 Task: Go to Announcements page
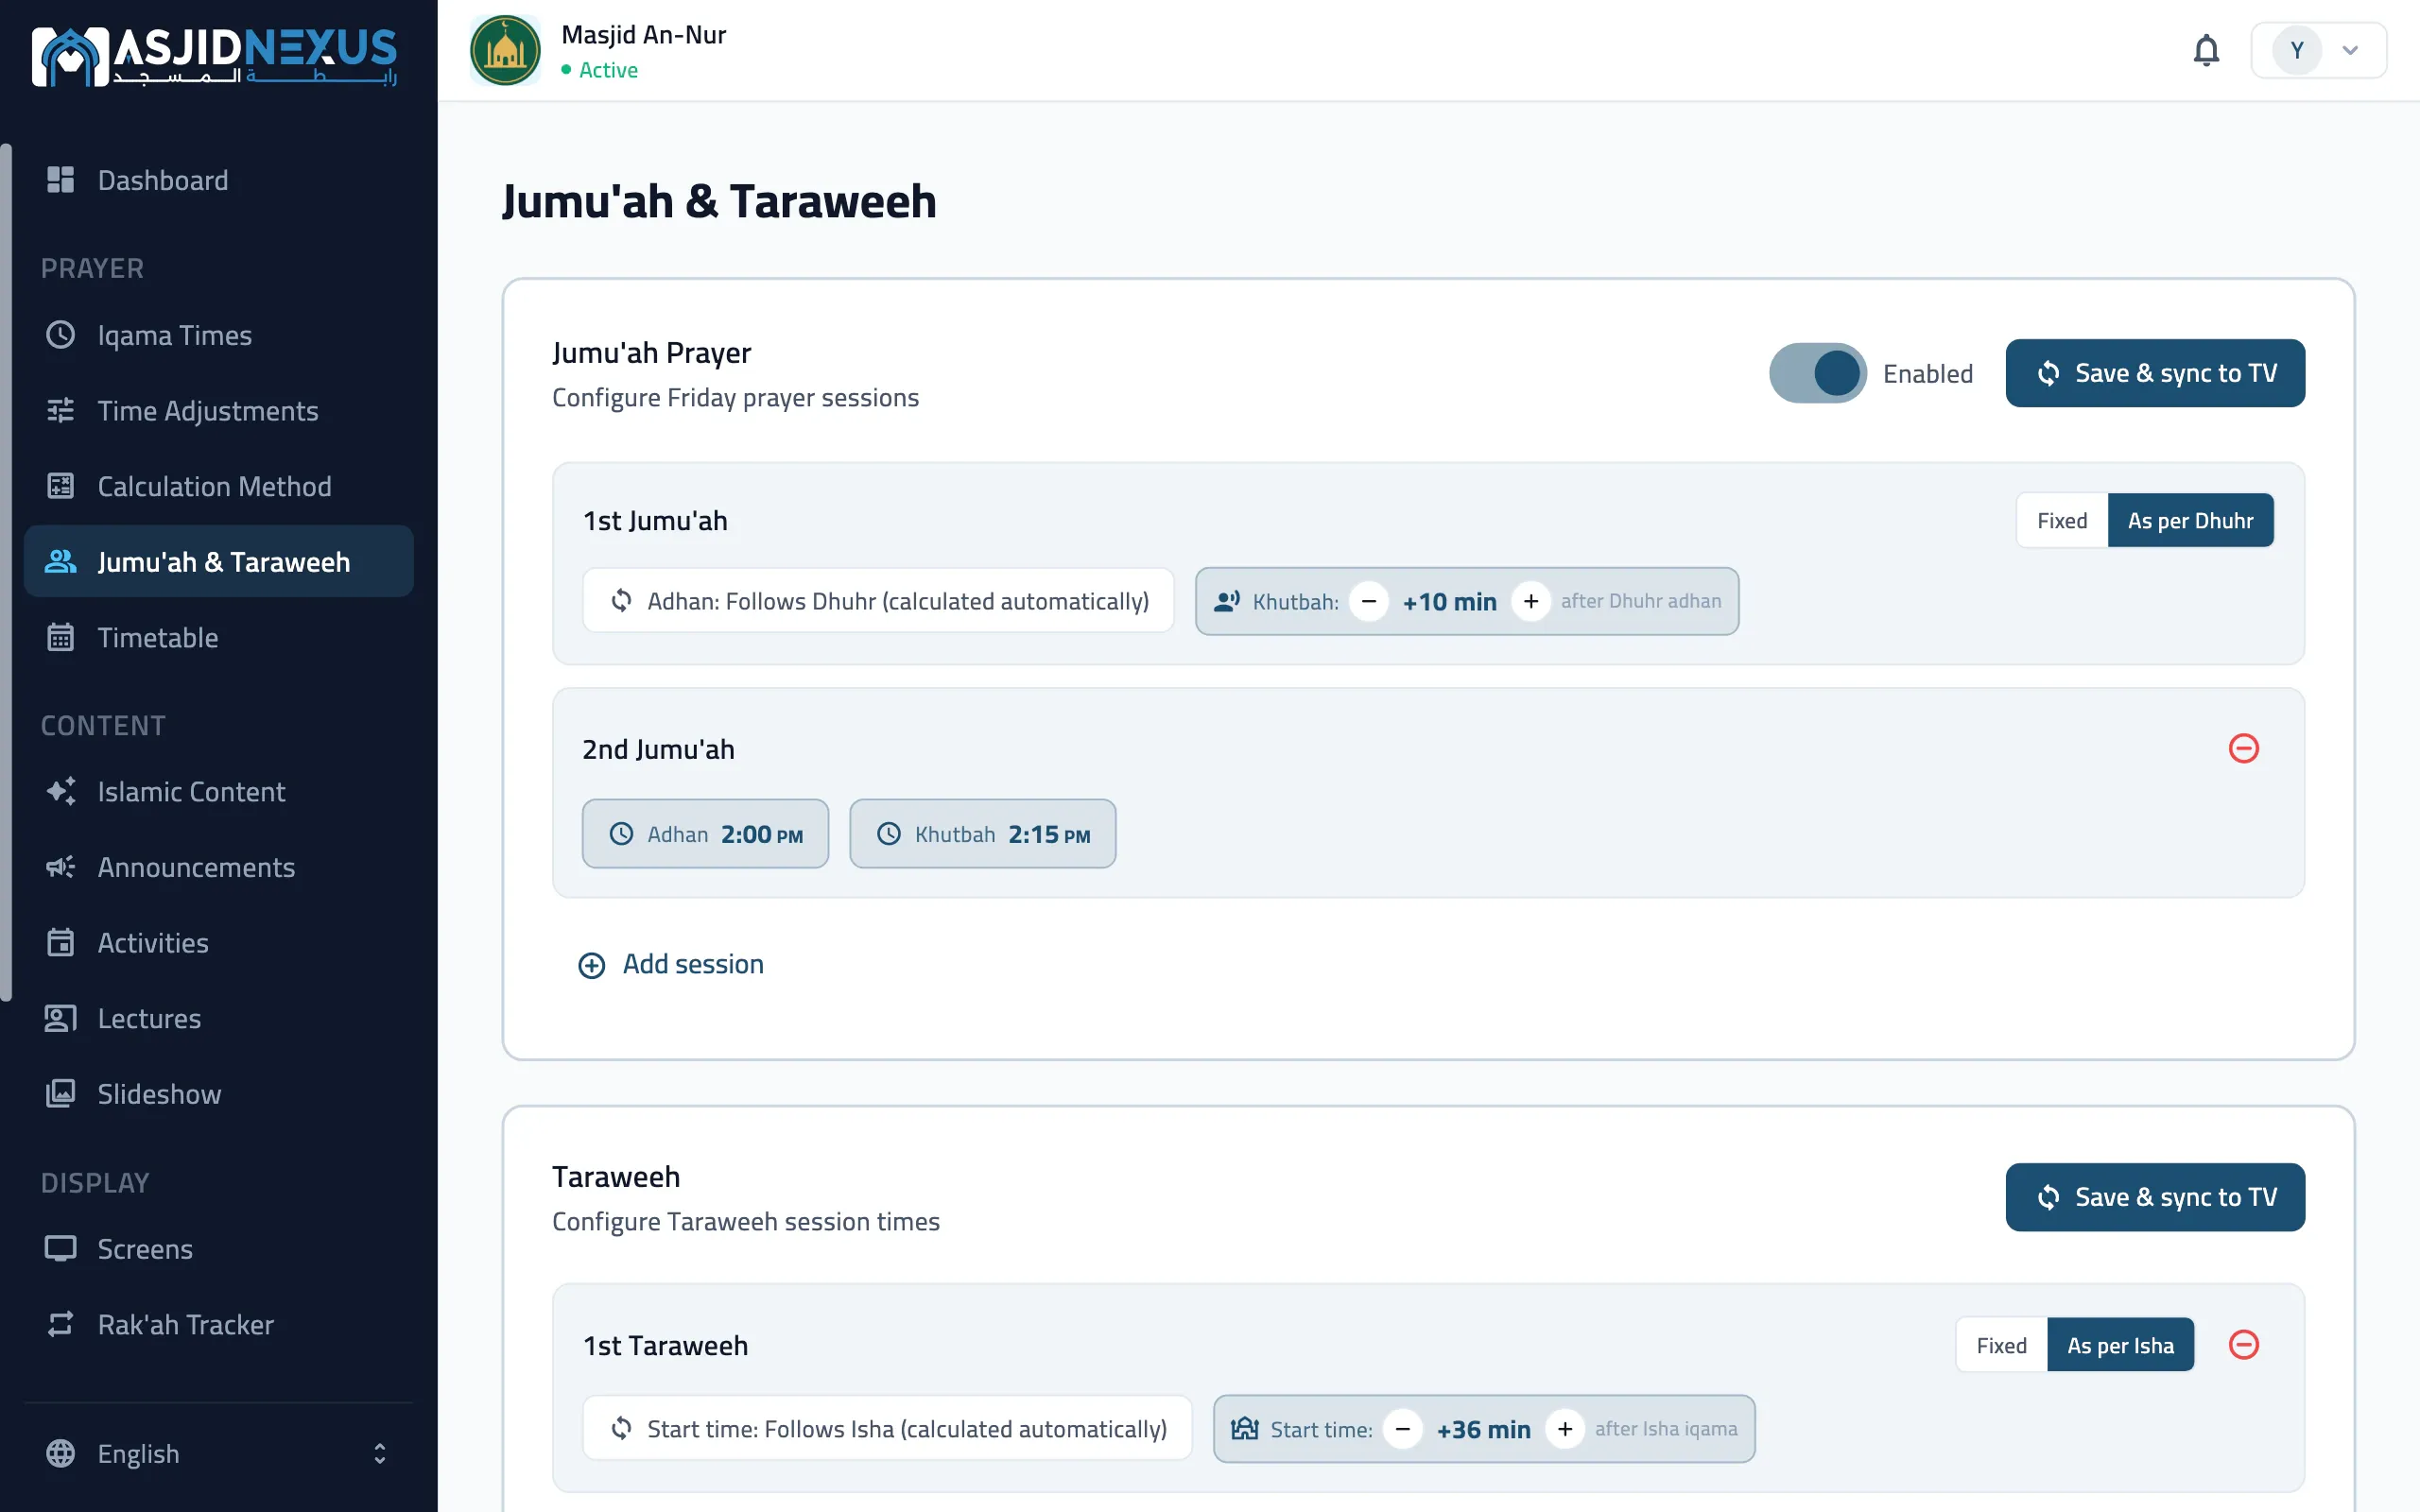coord(218,867)
